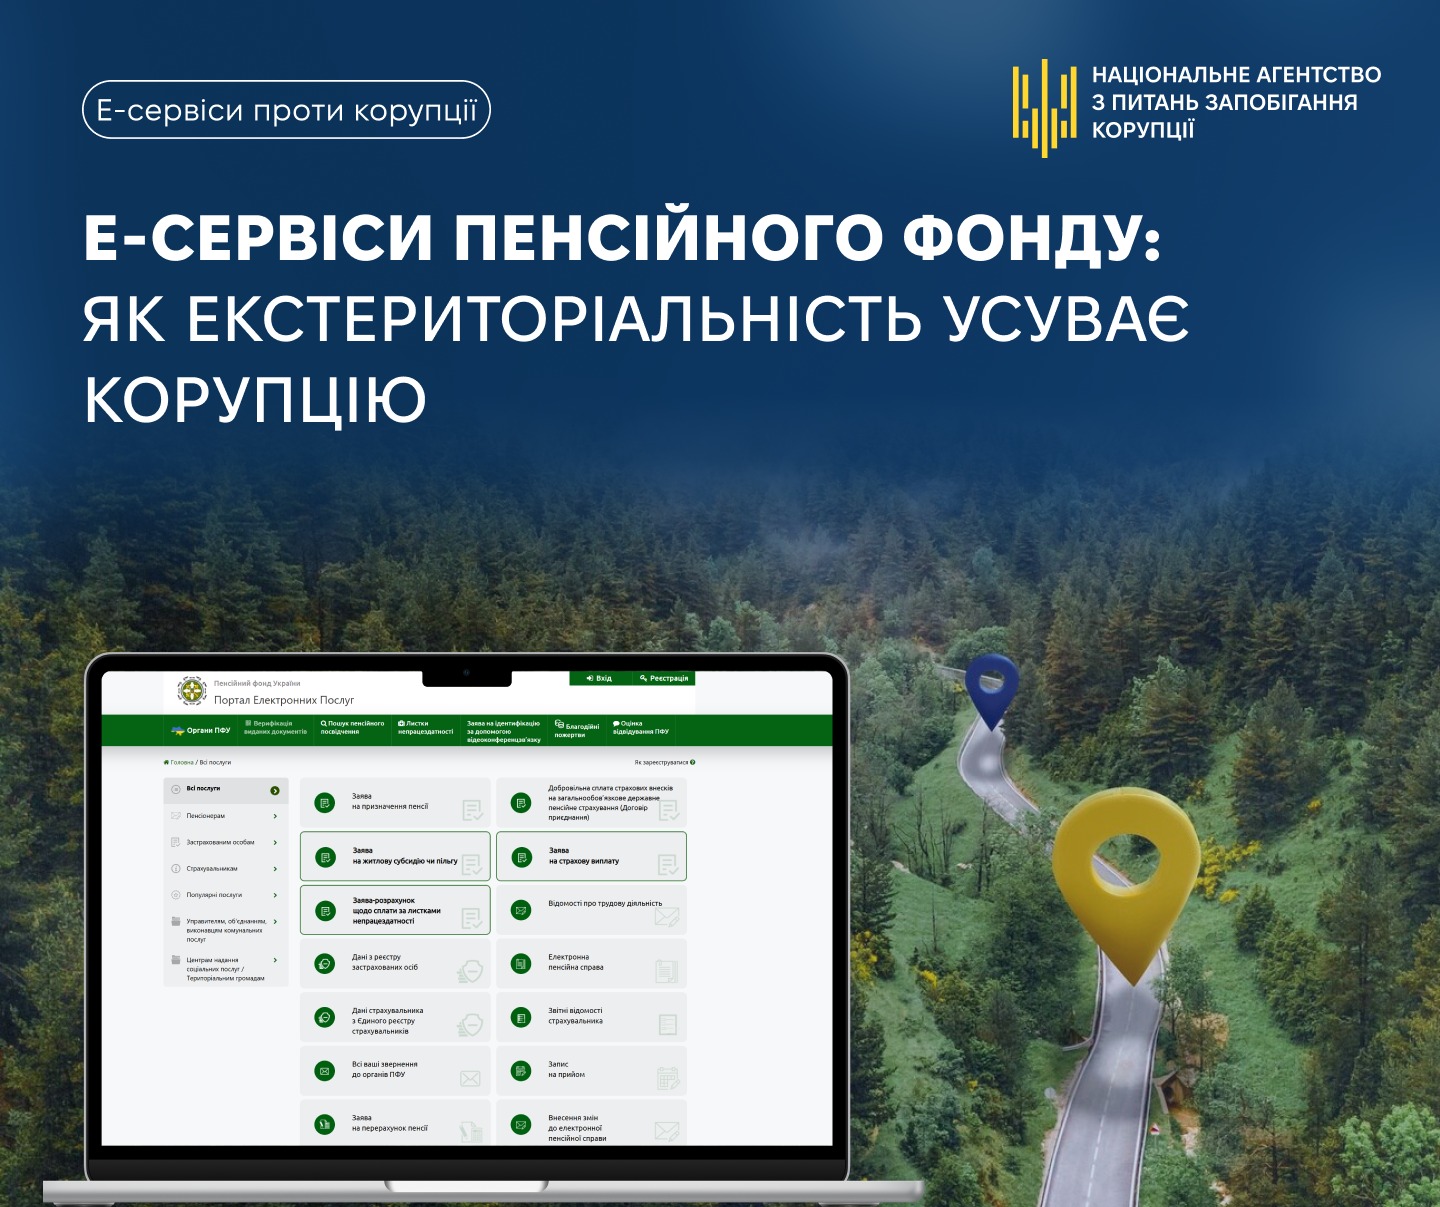Image resolution: width=1440 pixels, height=1207 pixels.
Task: Expand 'Страхувальникам' section in sidebar
Action: coord(226,869)
